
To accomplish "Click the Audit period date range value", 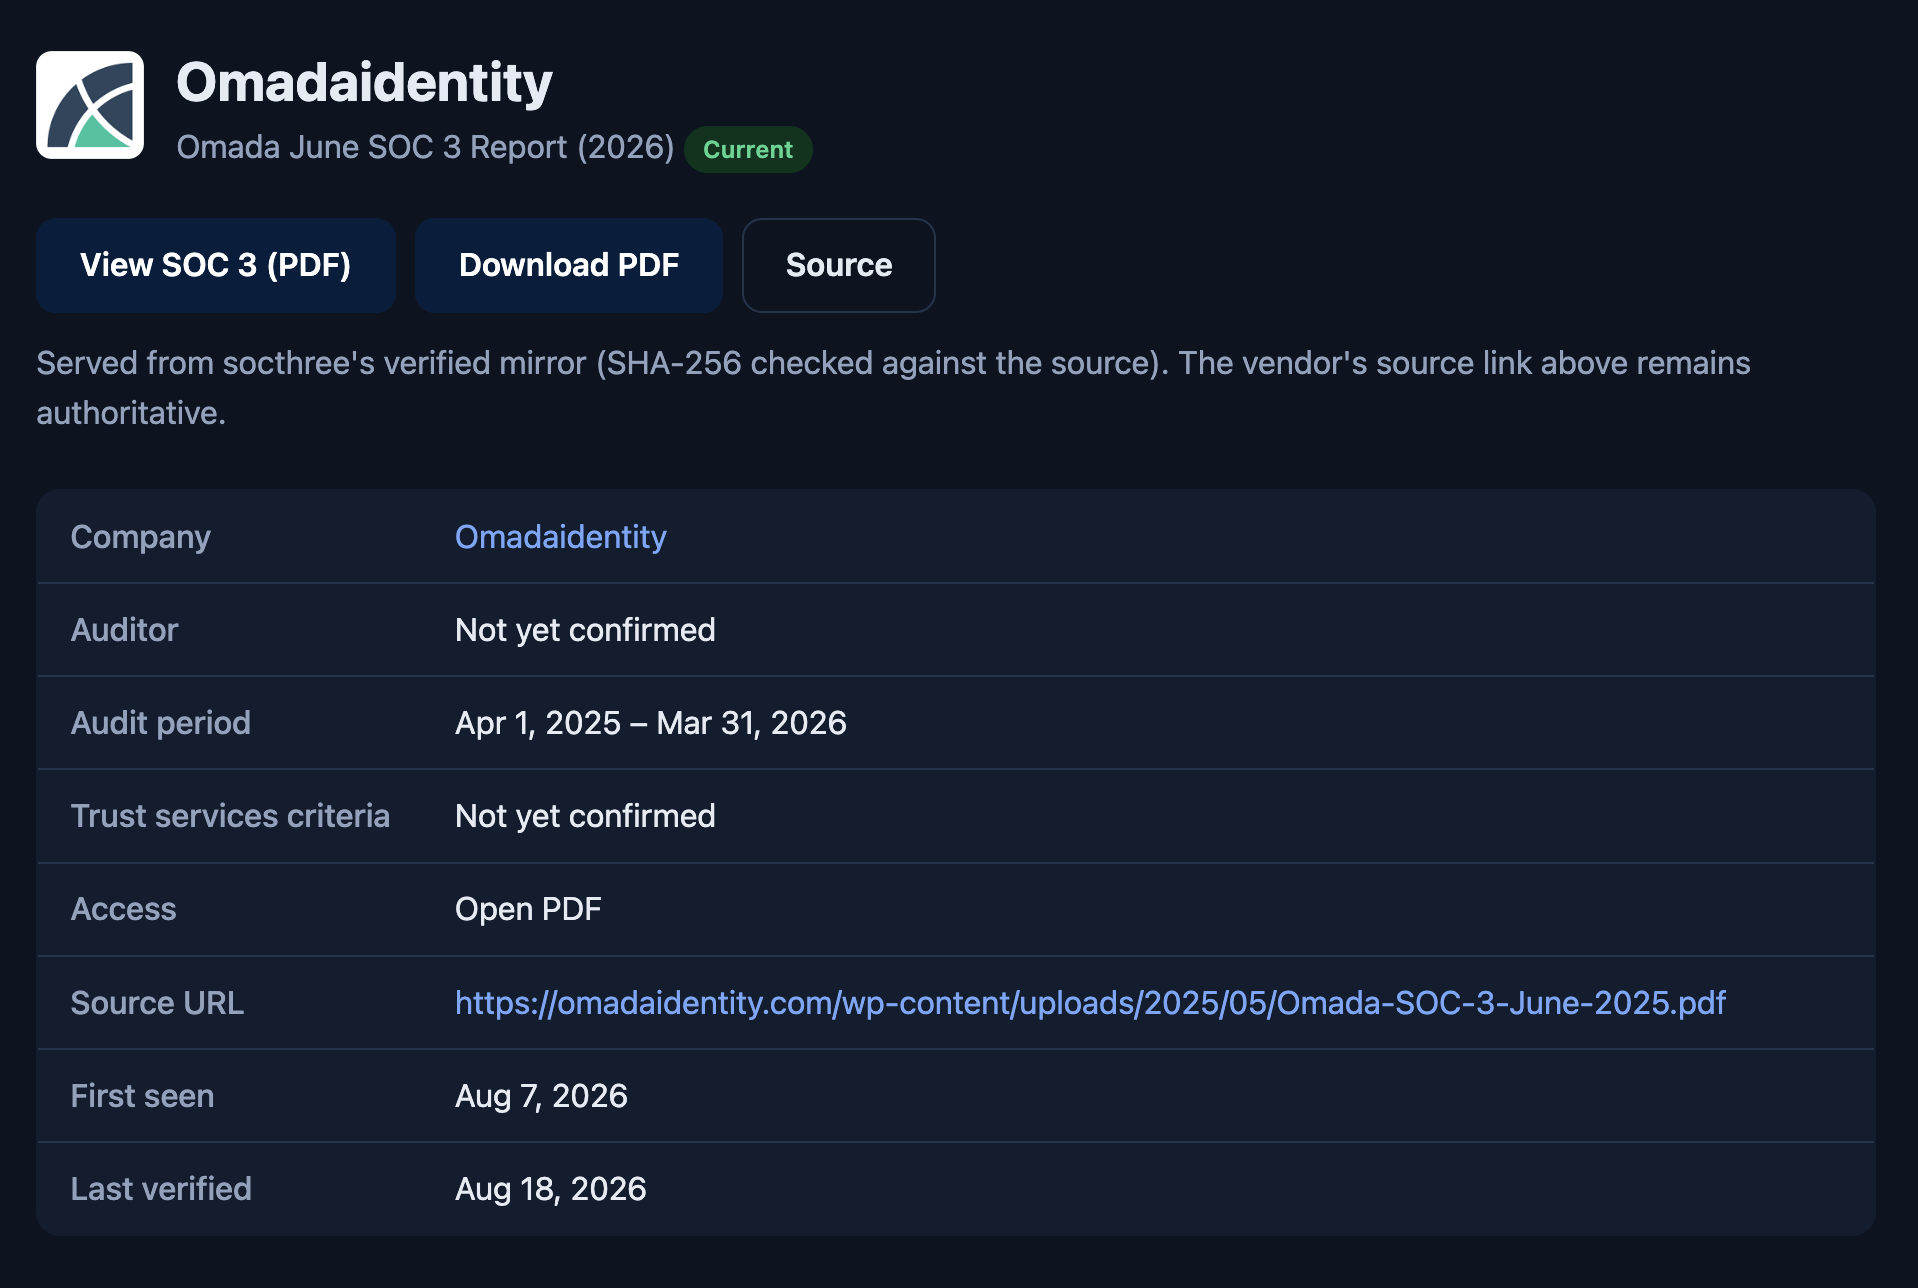I will (x=651, y=723).
